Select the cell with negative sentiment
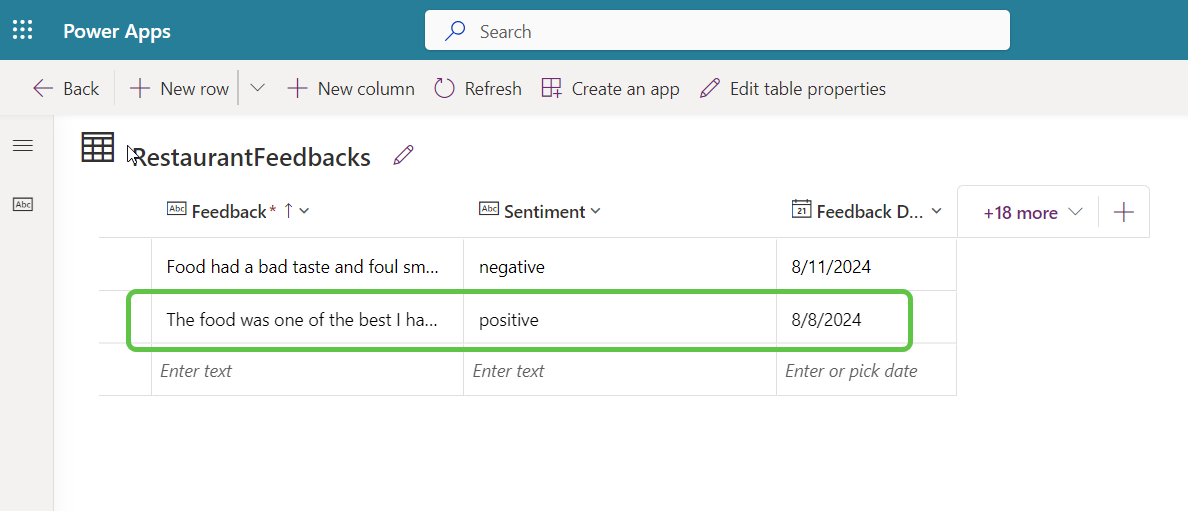Viewport: 1188px width, 511px height. (619, 267)
